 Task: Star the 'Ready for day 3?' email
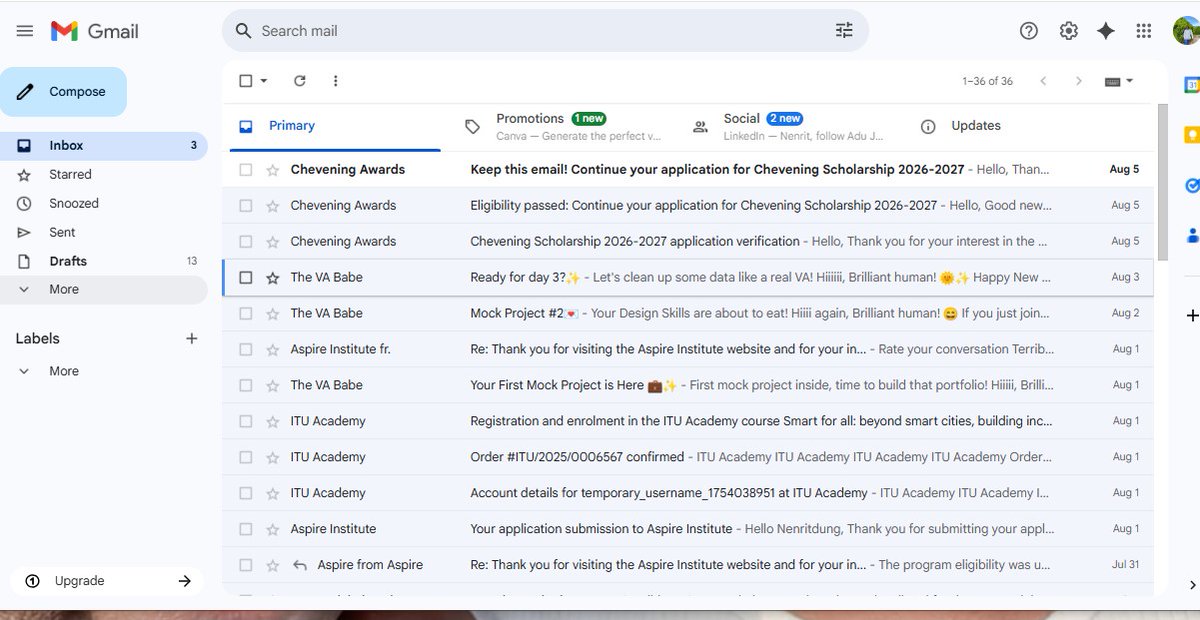(272, 278)
